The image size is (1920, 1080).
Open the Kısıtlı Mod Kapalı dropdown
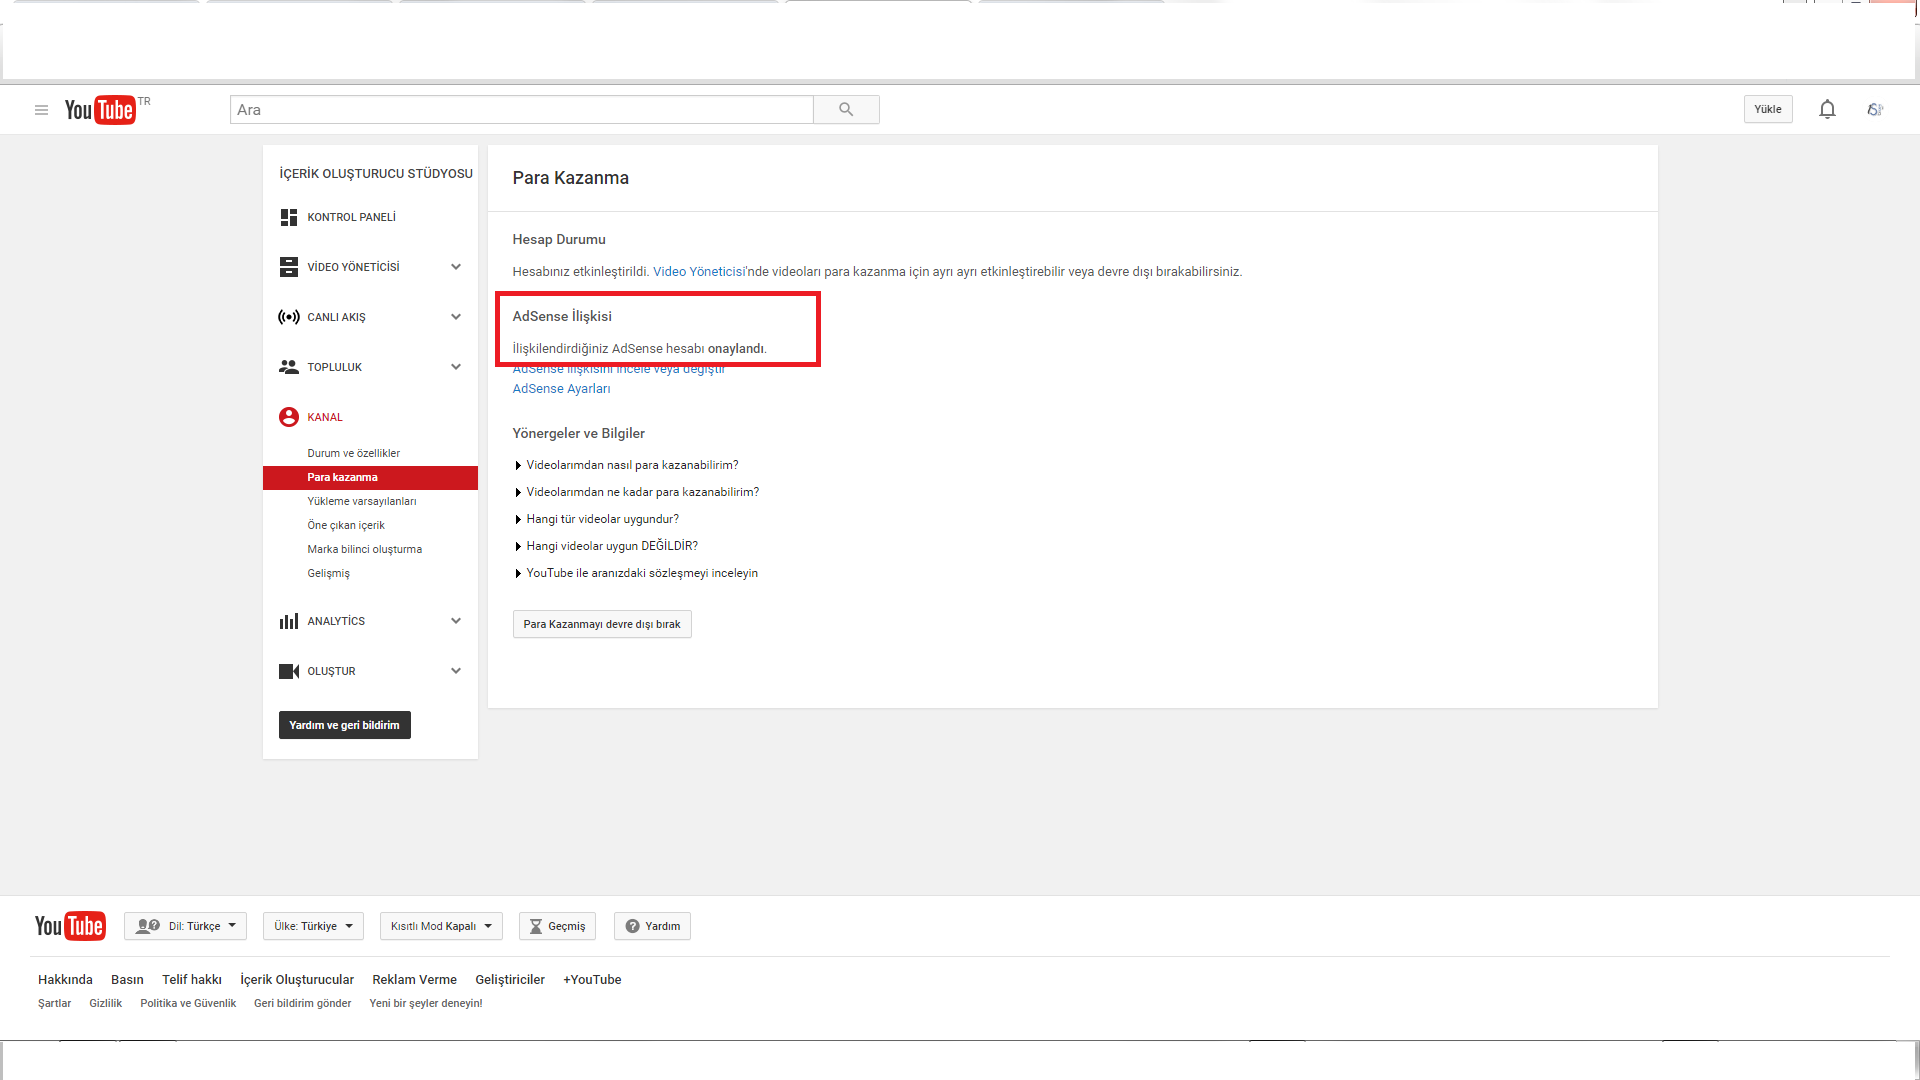point(441,926)
